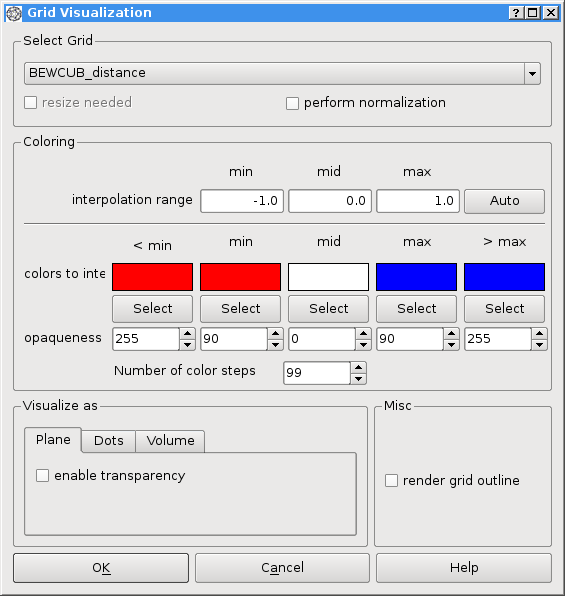This screenshot has width=565, height=596.
Task: Switch to the Dots tab
Action: point(108,441)
